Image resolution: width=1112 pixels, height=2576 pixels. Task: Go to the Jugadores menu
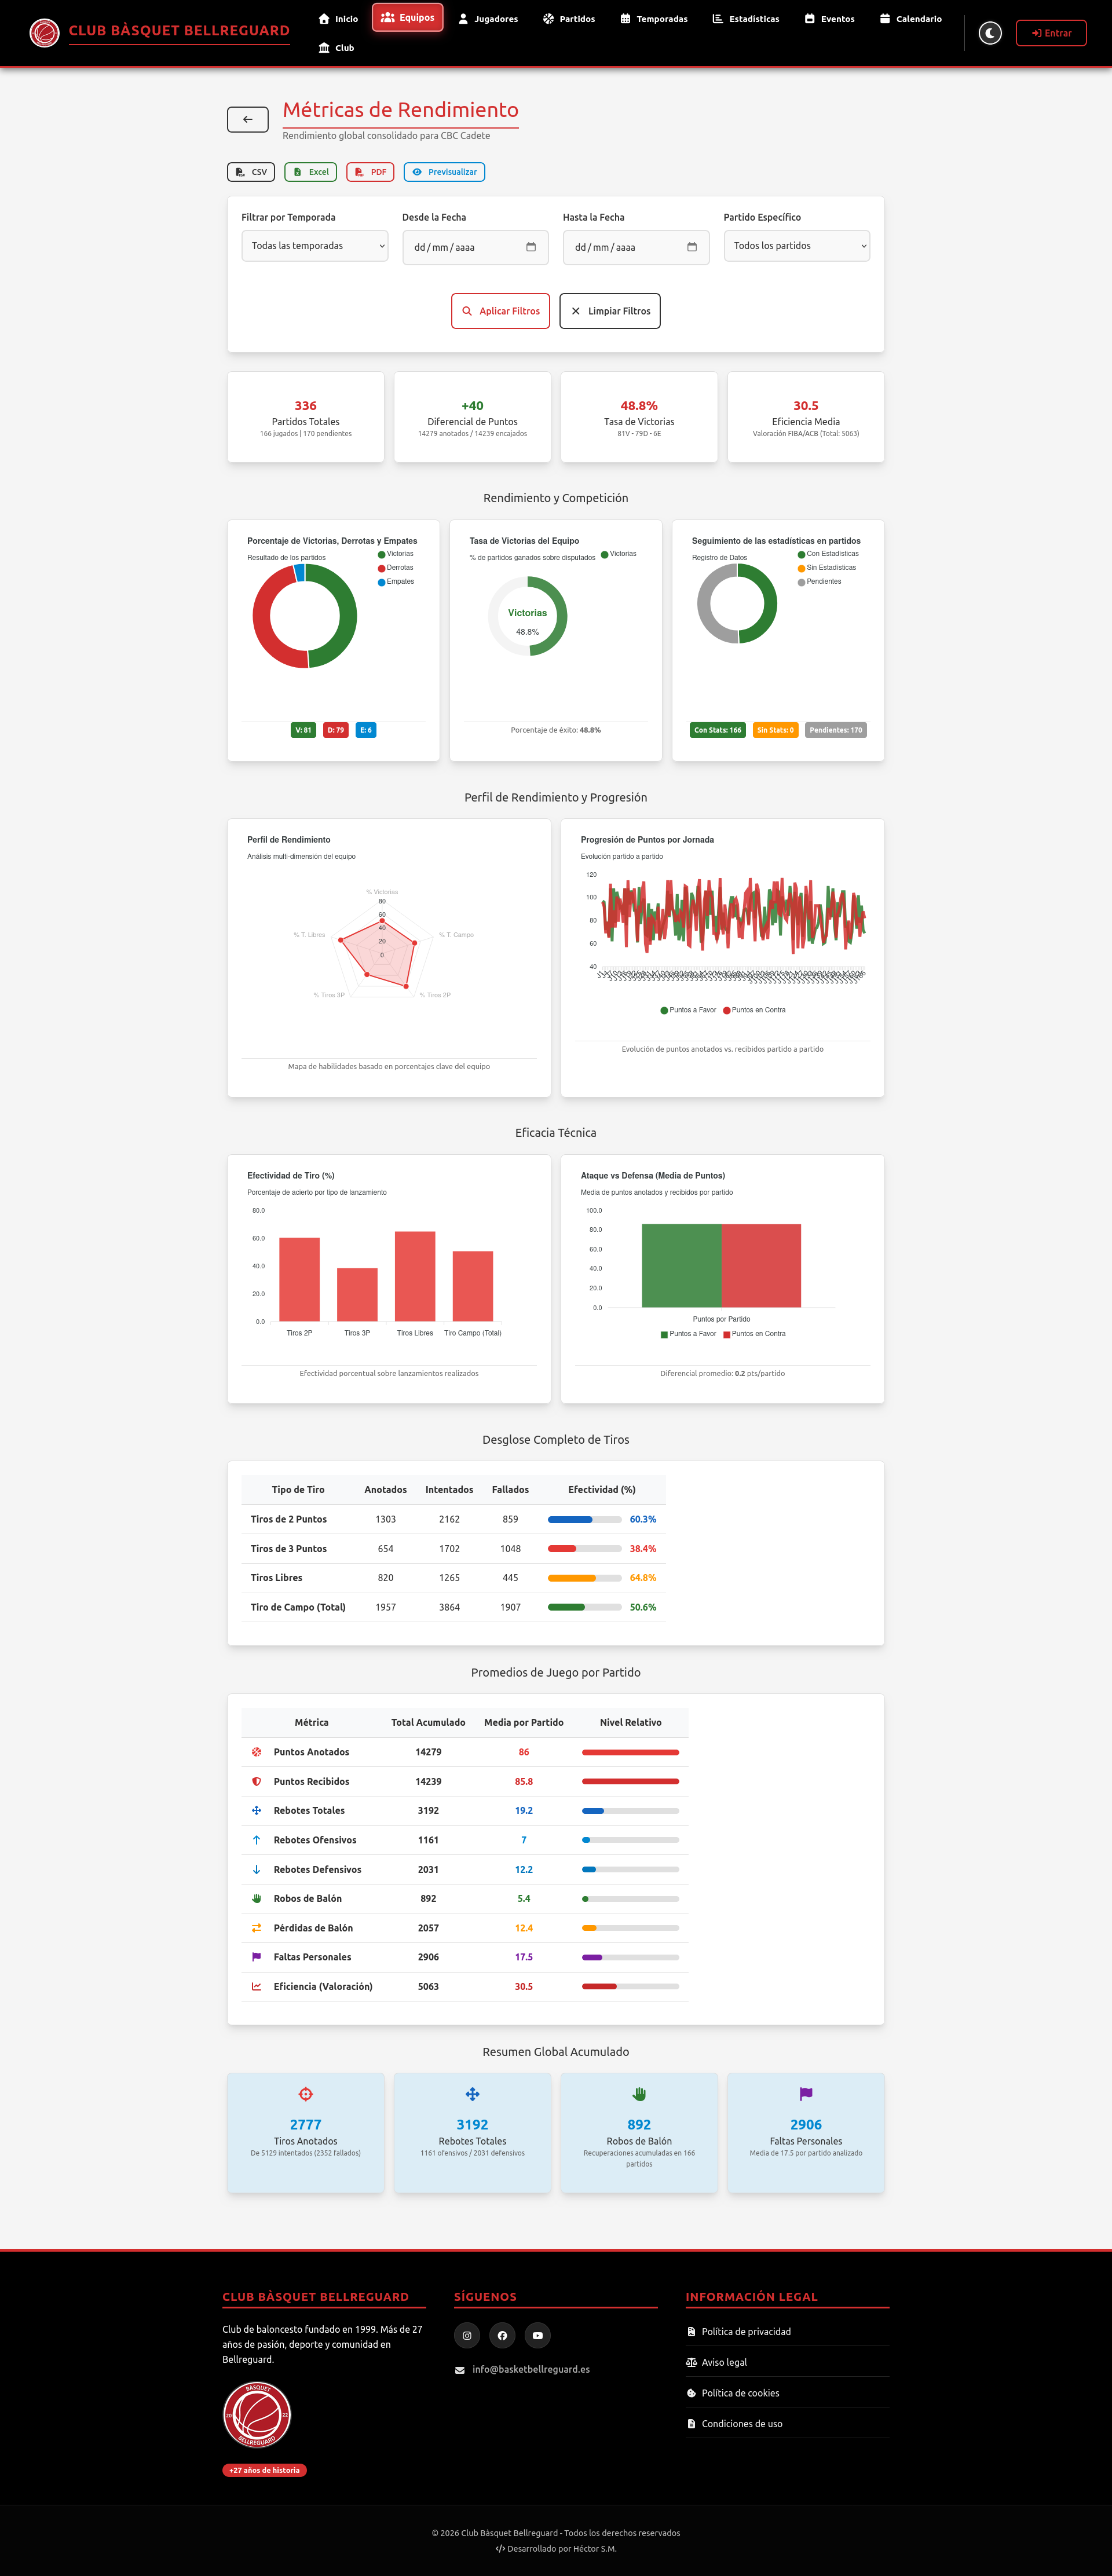[x=488, y=19]
